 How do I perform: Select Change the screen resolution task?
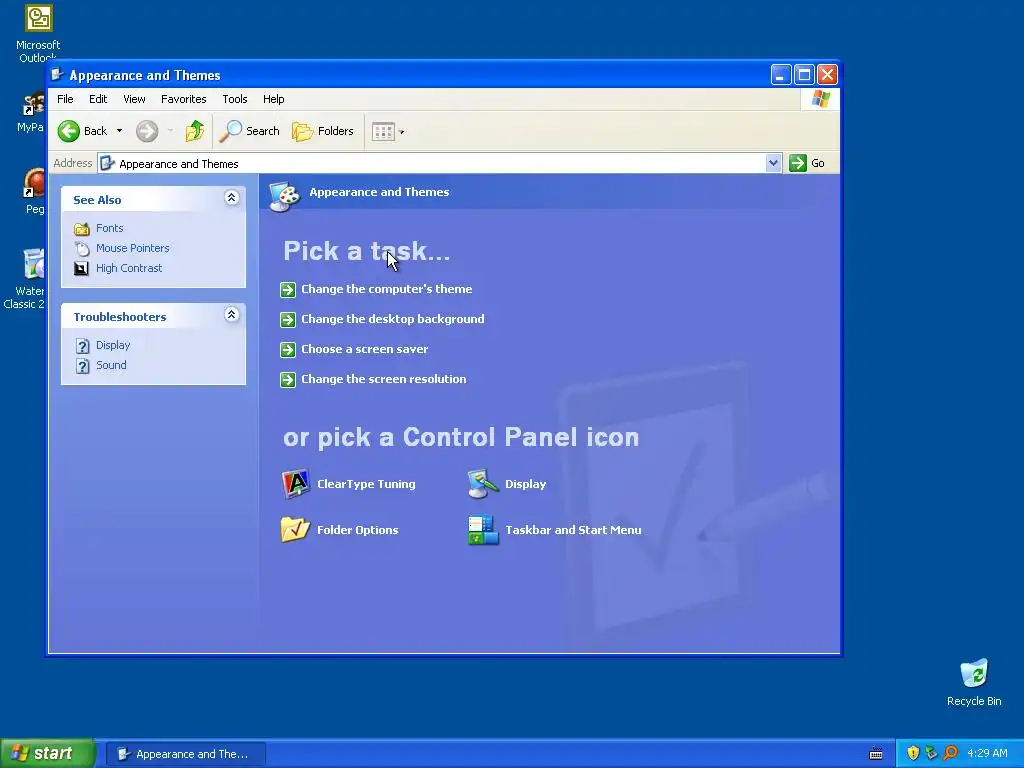(383, 379)
